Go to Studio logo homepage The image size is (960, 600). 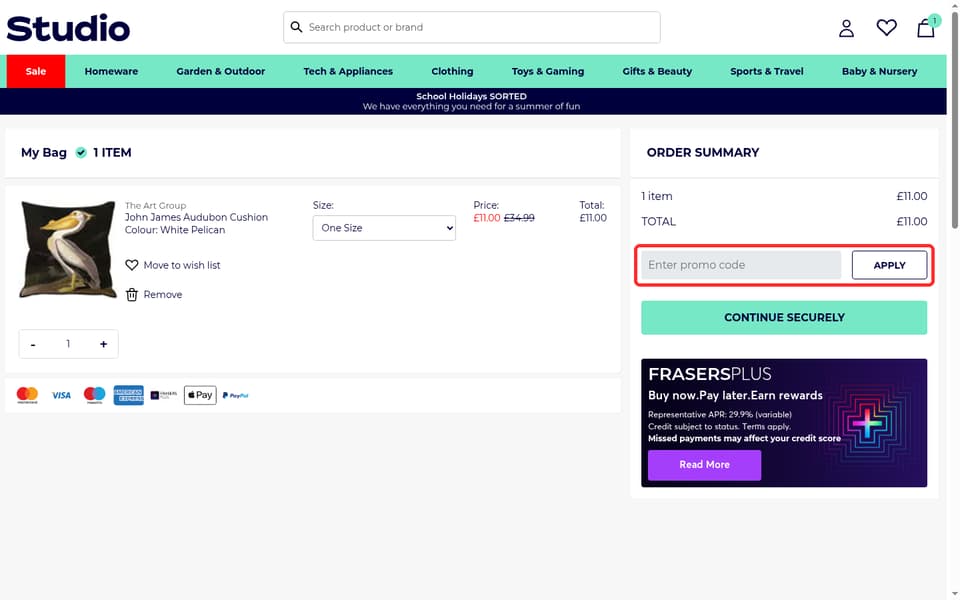(x=68, y=28)
